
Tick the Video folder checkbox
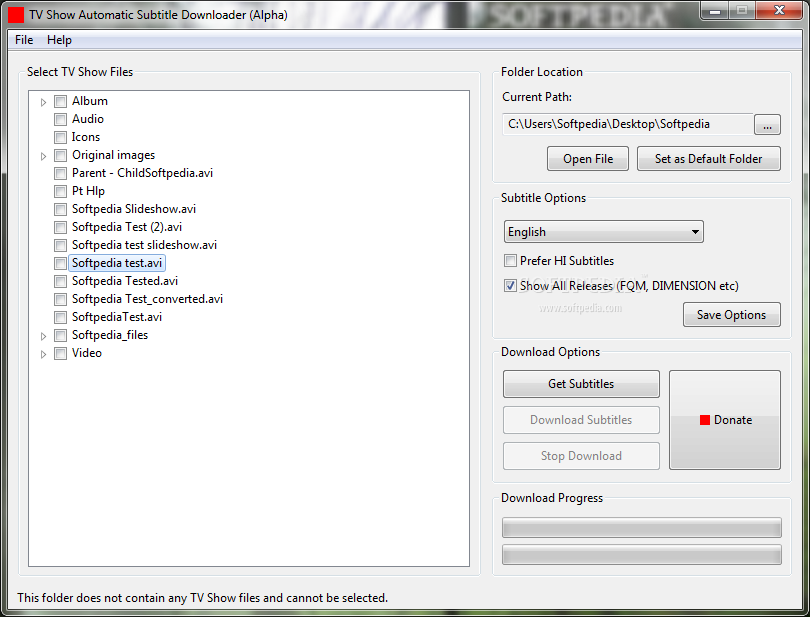(x=60, y=353)
